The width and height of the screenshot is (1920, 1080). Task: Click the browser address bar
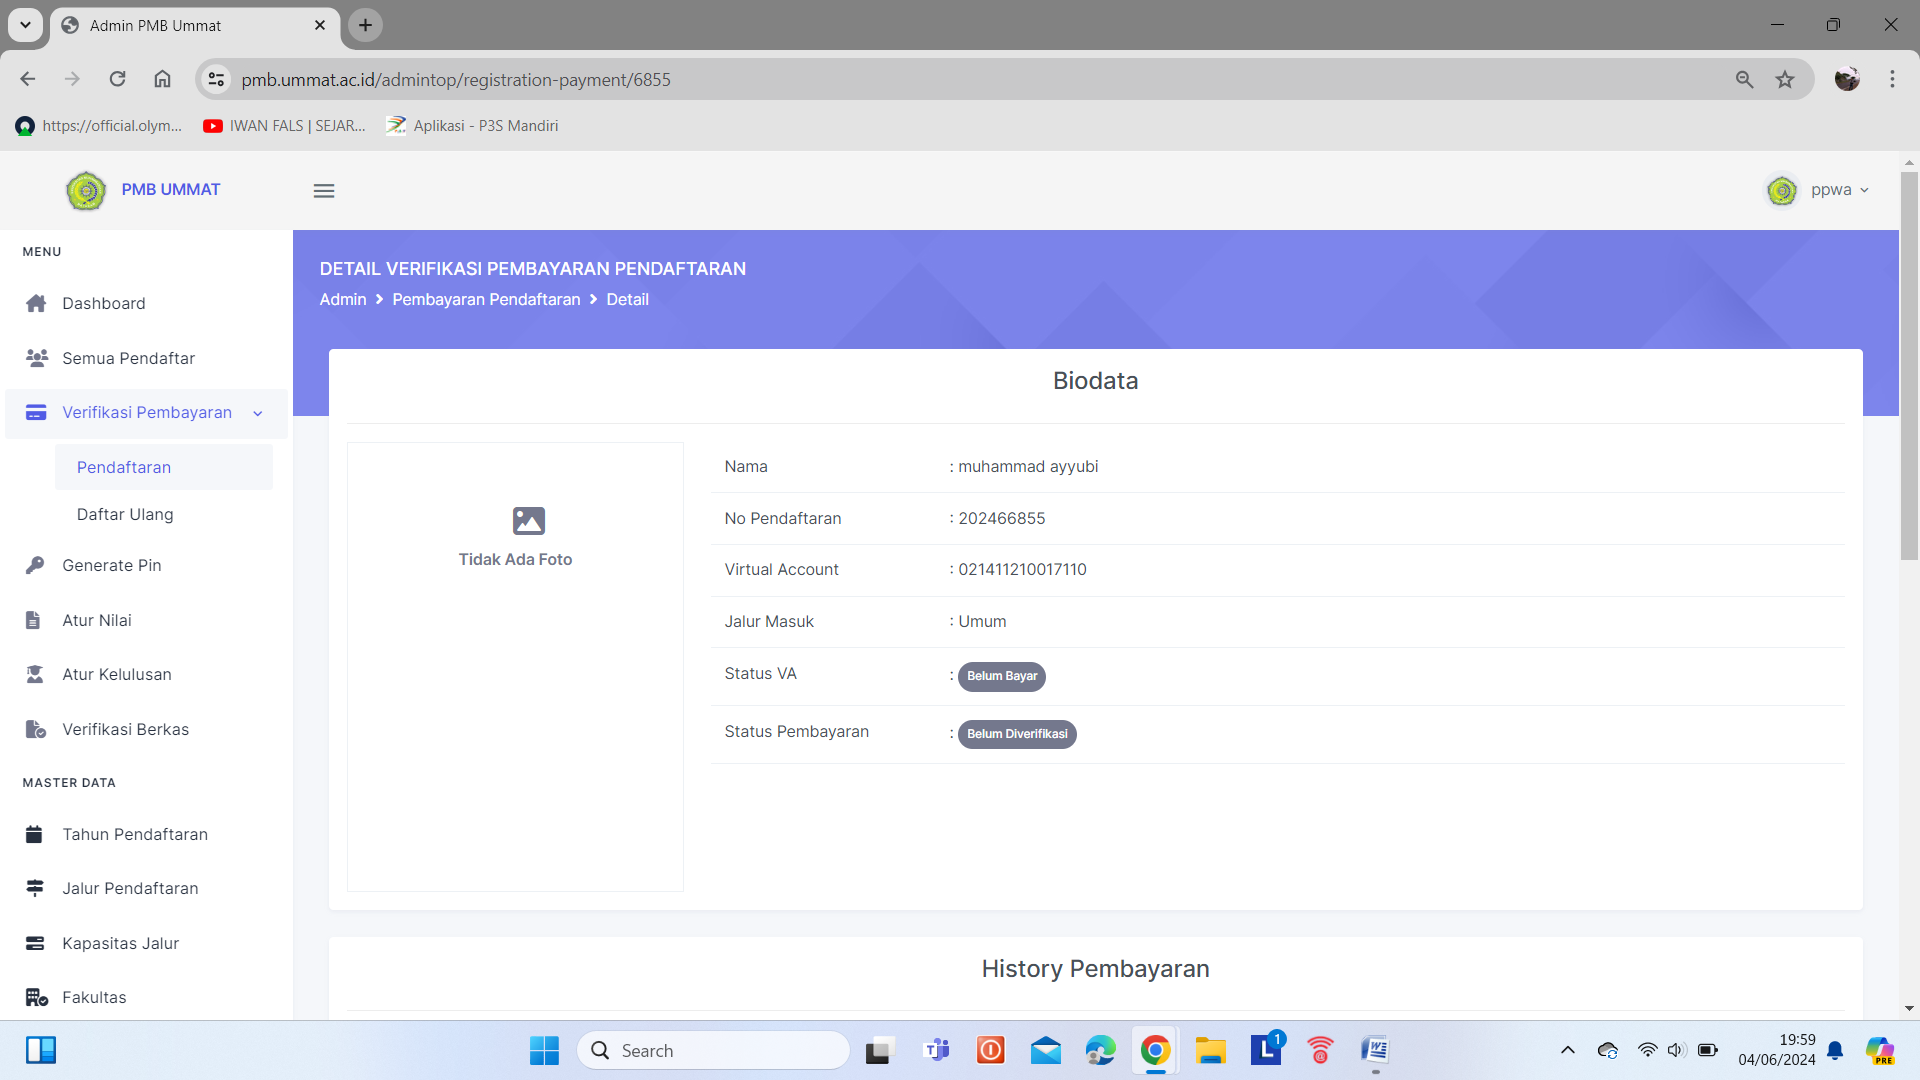(900, 80)
